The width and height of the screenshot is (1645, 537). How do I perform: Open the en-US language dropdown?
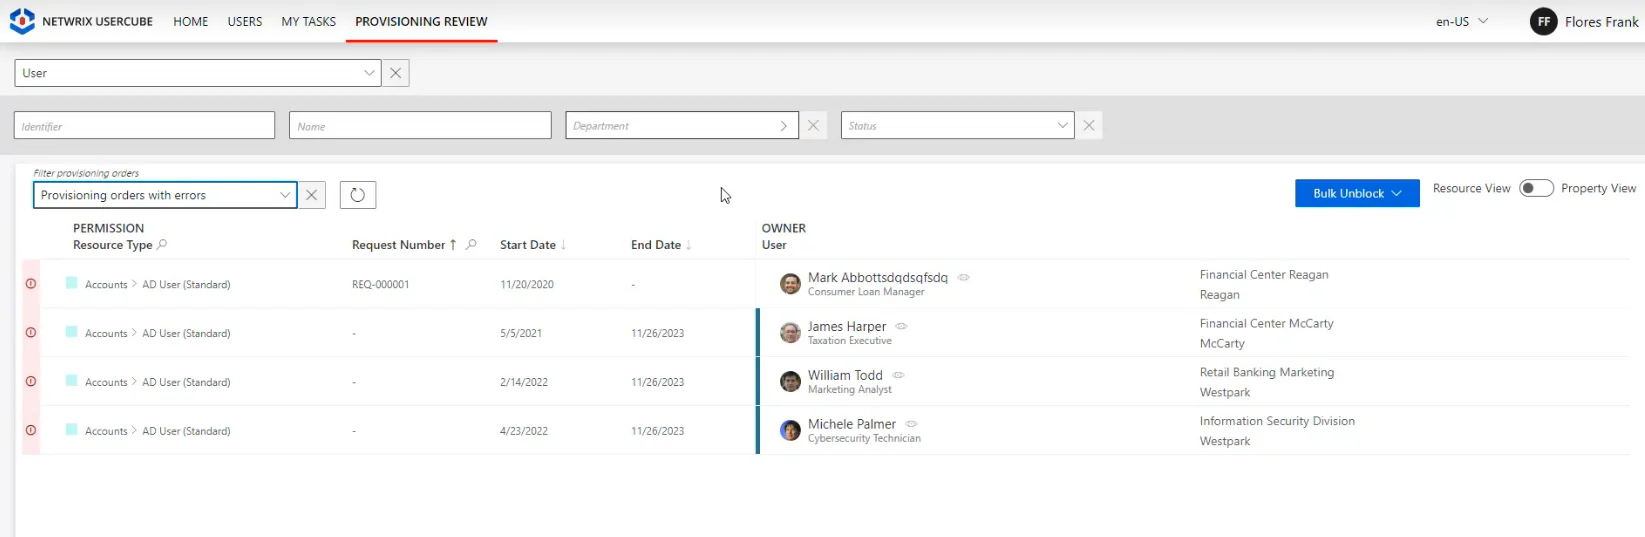click(x=1462, y=21)
